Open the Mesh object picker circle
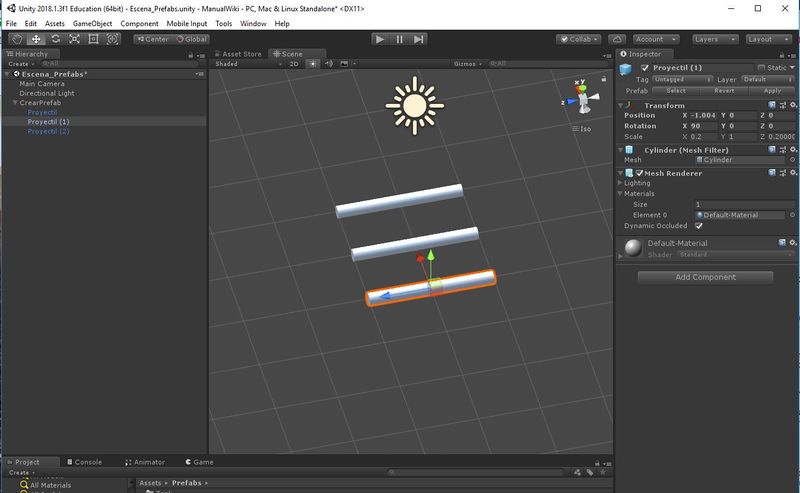800x493 pixels. pyautogui.click(x=792, y=160)
